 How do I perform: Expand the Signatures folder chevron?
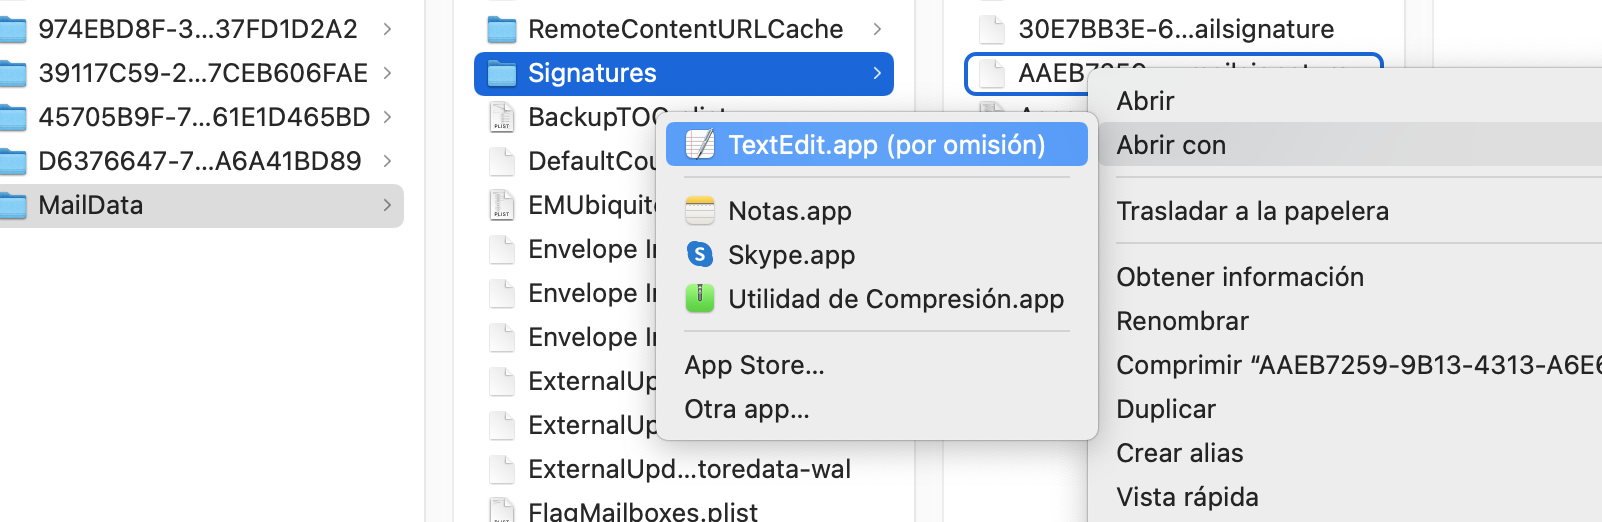(x=877, y=74)
